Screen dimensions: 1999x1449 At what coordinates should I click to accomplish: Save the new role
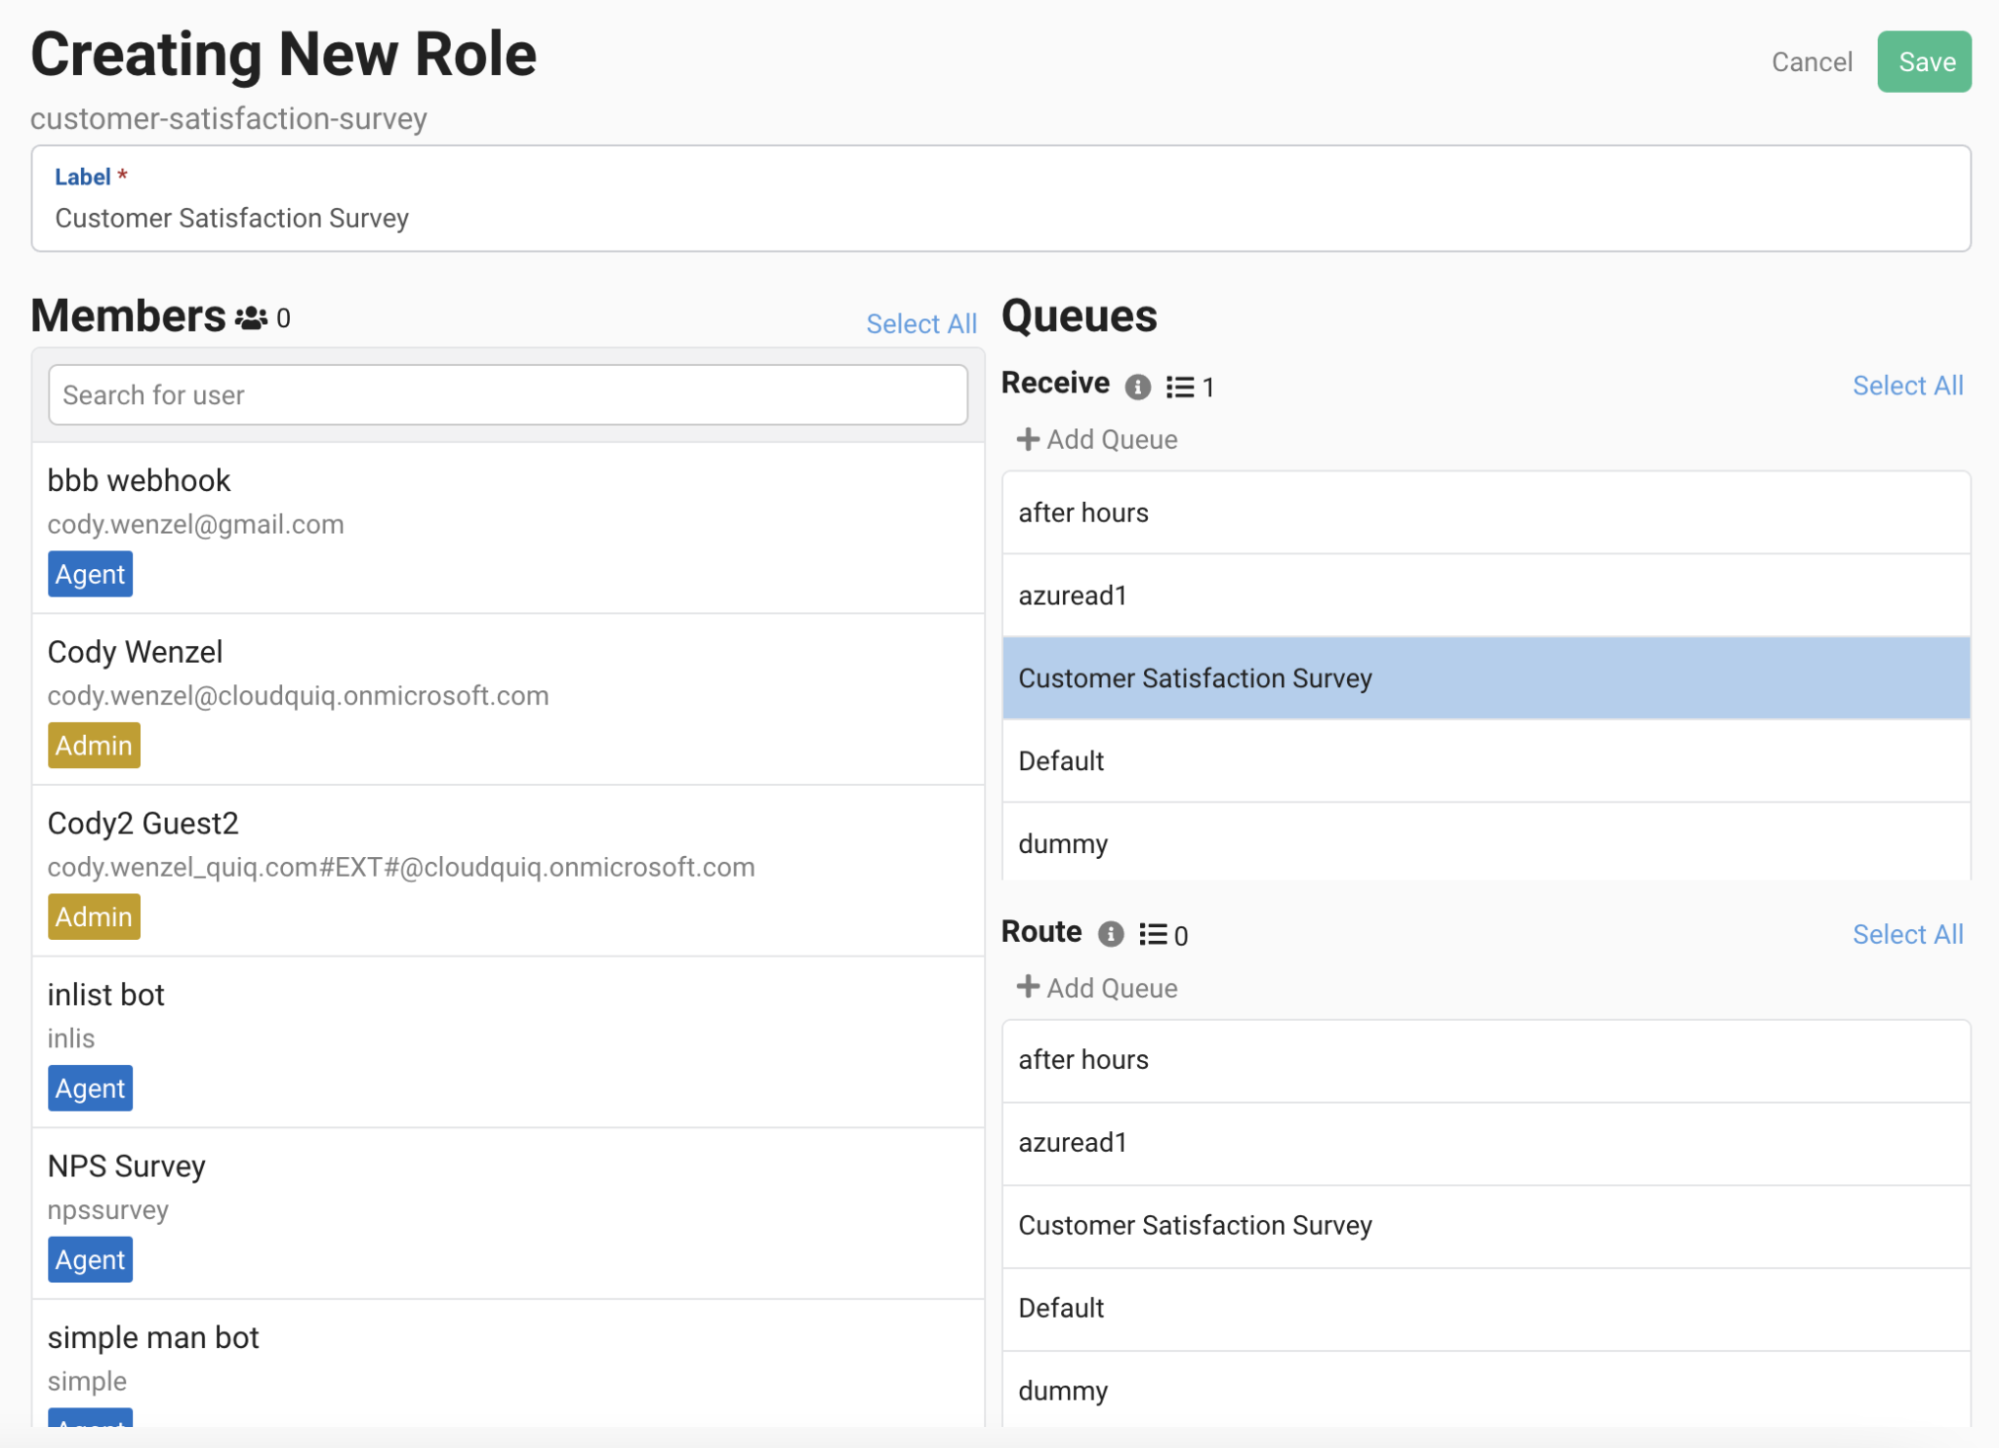coord(1924,62)
